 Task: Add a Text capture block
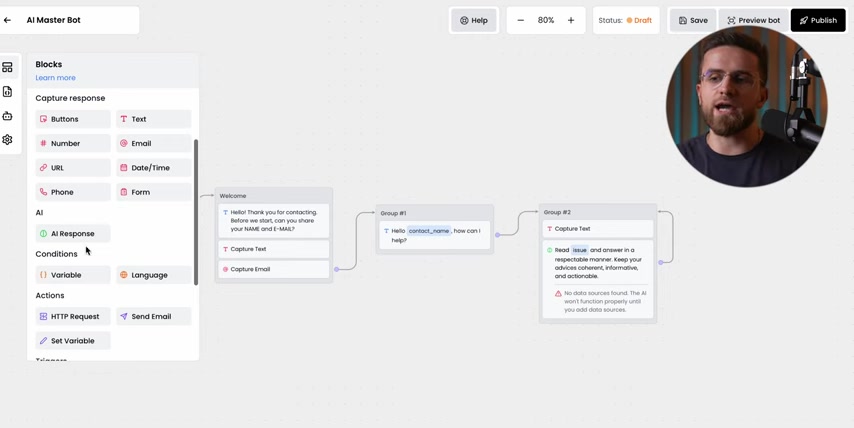tap(154, 119)
